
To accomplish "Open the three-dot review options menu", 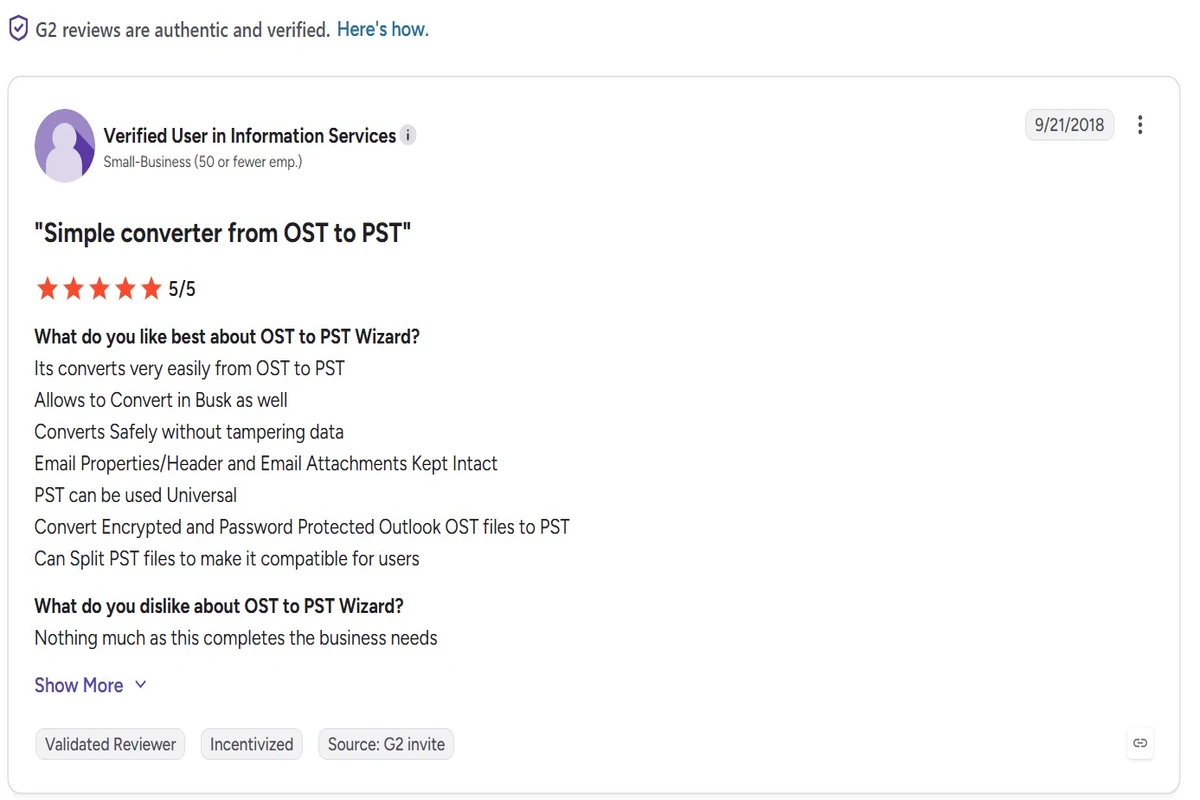I will click(x=1140, y=125).
